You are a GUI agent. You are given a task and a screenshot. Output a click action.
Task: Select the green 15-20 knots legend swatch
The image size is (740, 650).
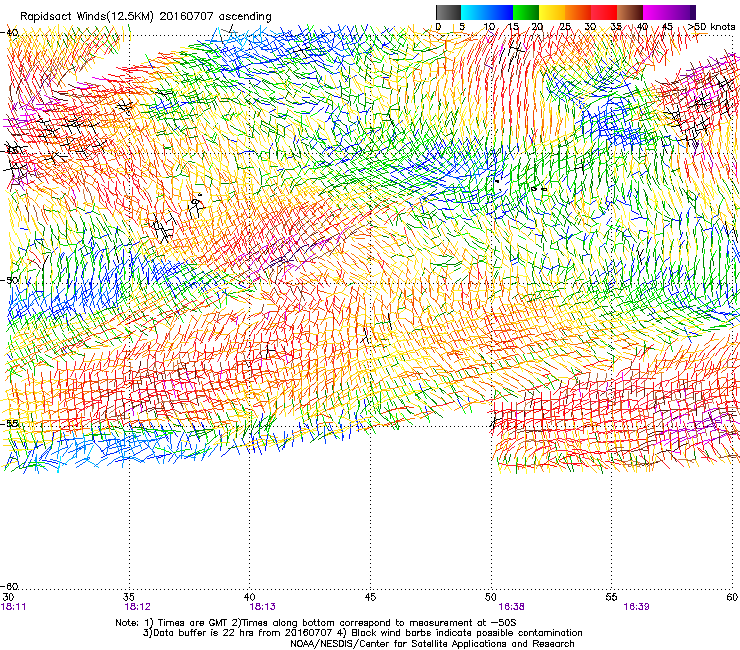click(x=526, y=12)
